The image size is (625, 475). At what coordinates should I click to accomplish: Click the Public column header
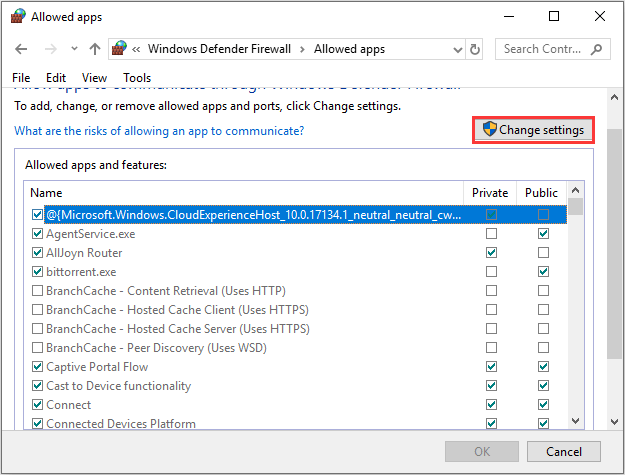point(541,193)
